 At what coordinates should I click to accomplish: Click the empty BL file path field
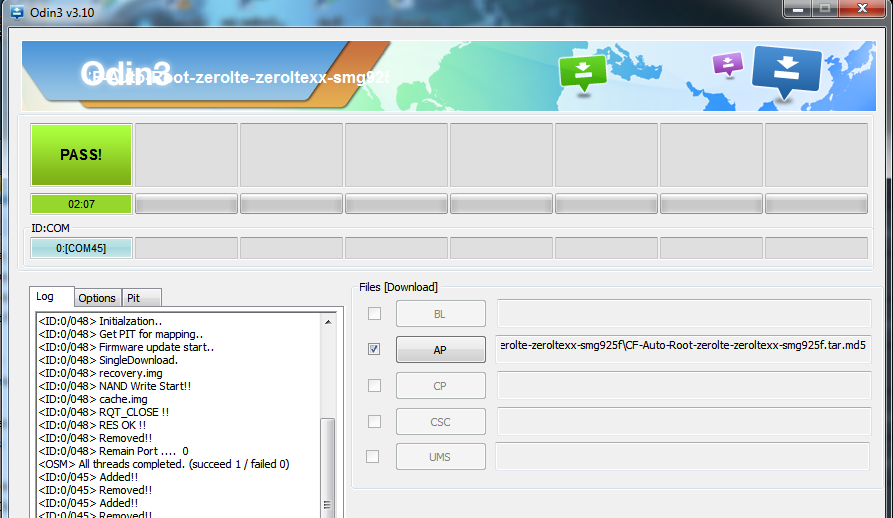(x=684, y=313)
